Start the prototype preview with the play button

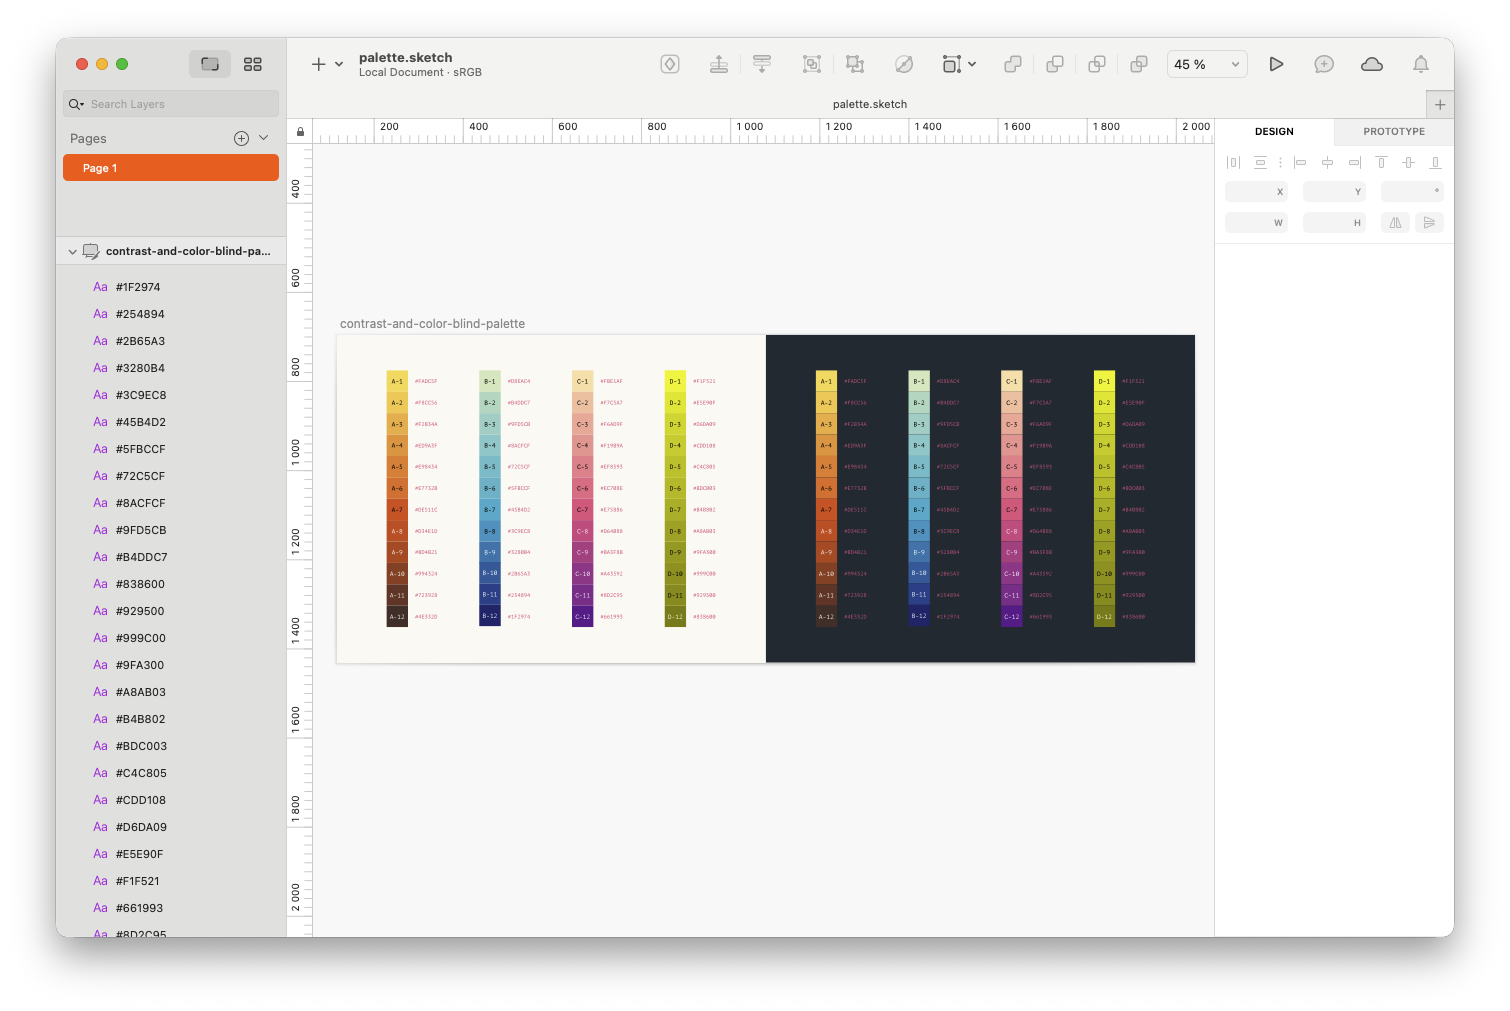[1276, 64]
